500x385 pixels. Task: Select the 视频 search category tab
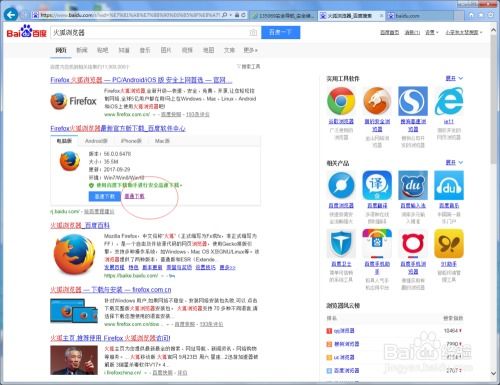pos(187,50)
